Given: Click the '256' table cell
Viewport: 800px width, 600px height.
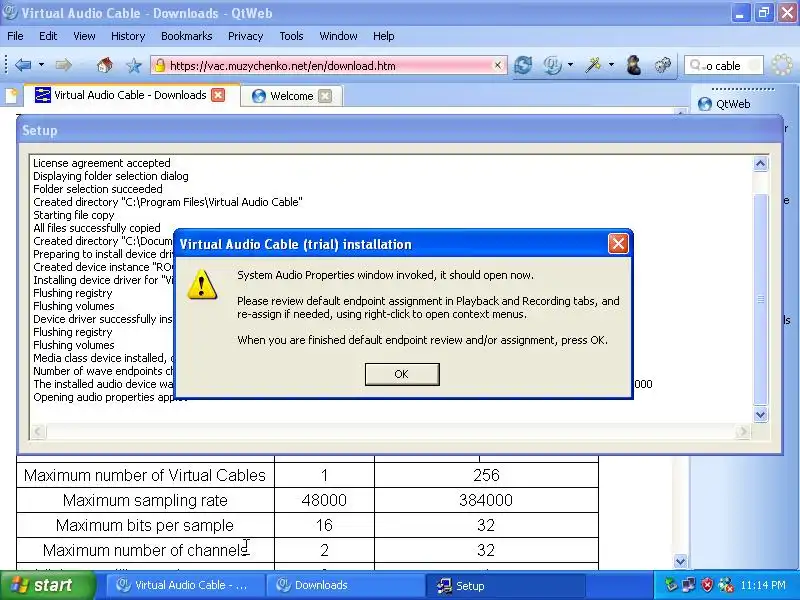Looking at the screenshot, I should coord(486,475).
